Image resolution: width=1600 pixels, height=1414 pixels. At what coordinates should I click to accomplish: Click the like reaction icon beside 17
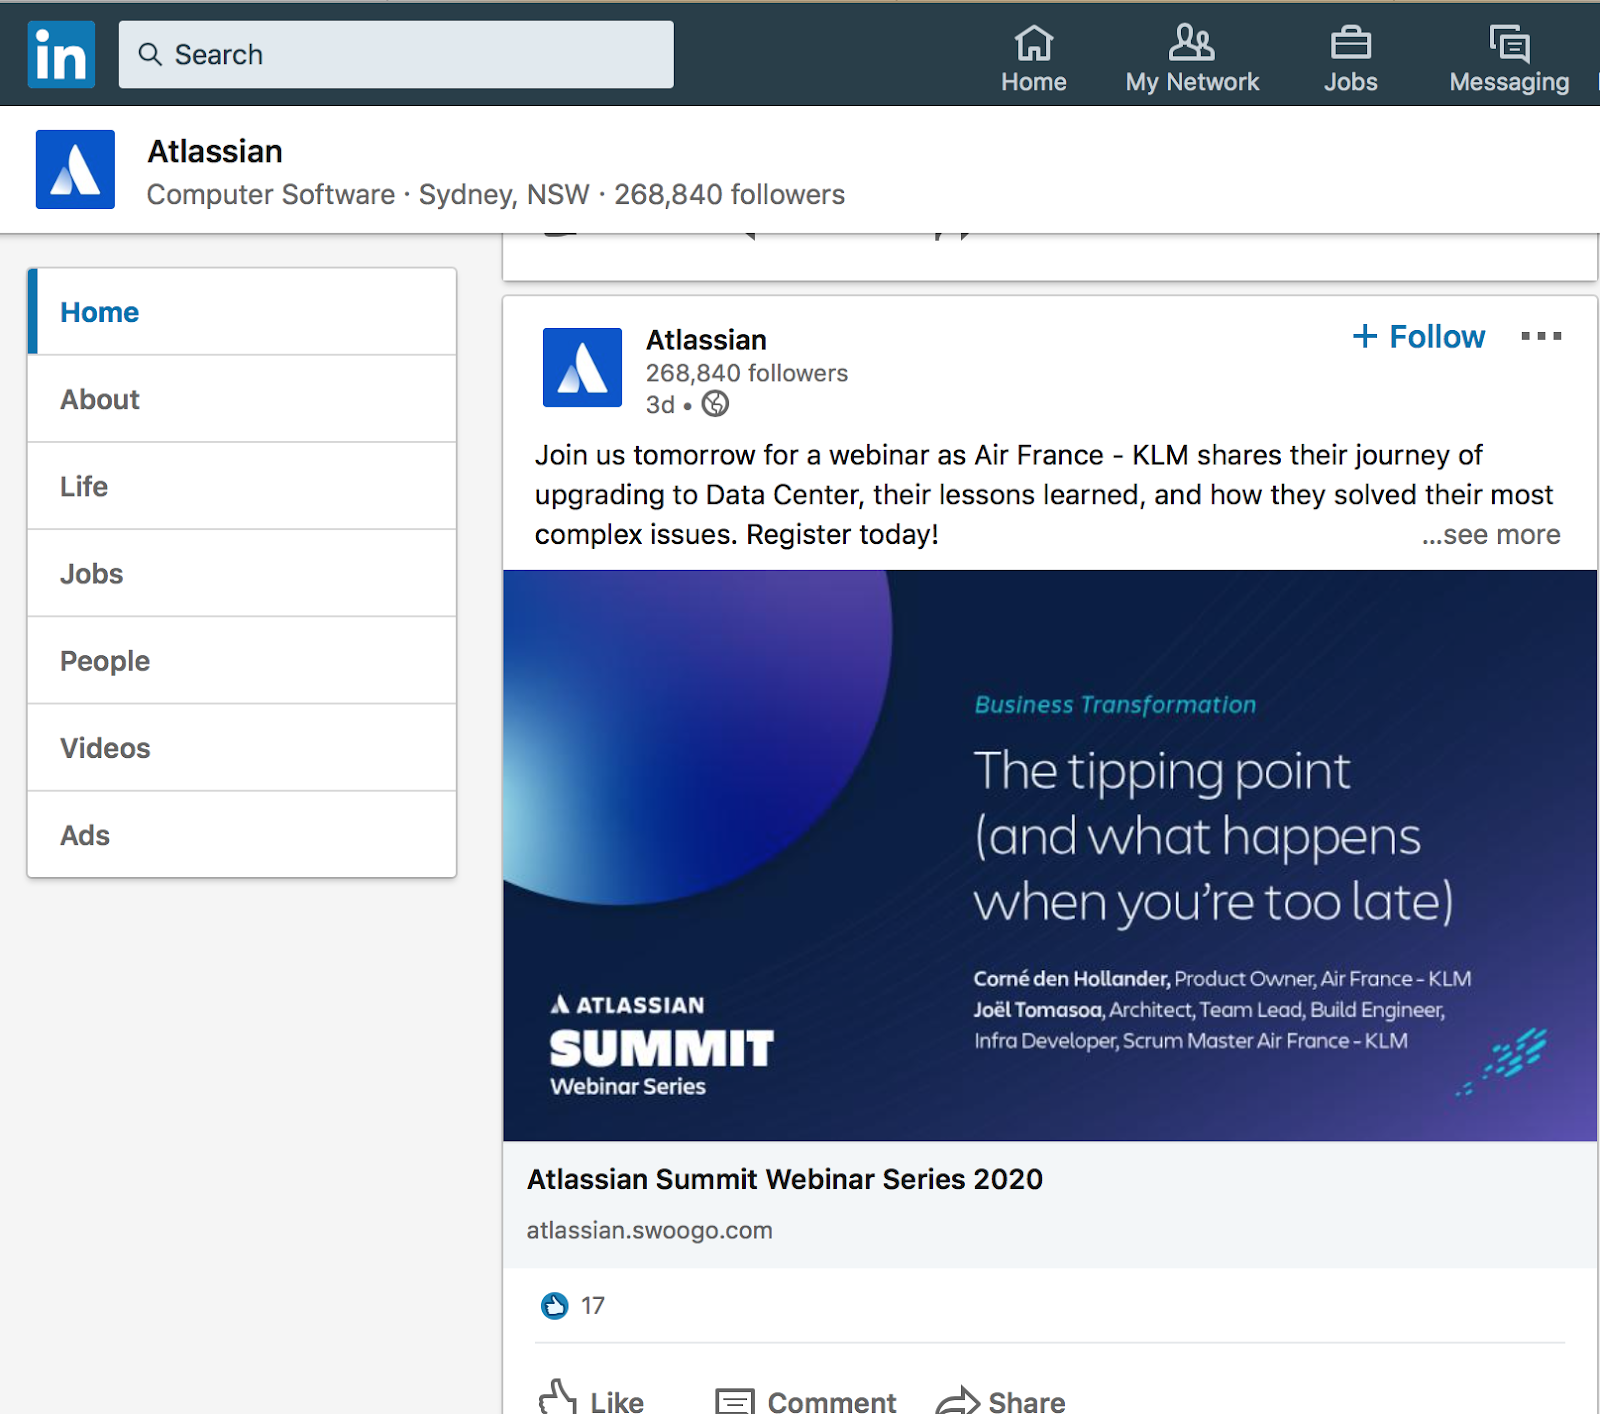(554, 1305)
